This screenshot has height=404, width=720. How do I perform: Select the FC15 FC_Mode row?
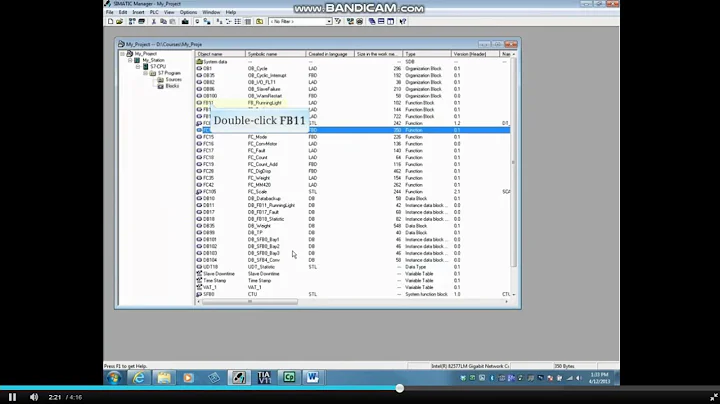(352, 137)
